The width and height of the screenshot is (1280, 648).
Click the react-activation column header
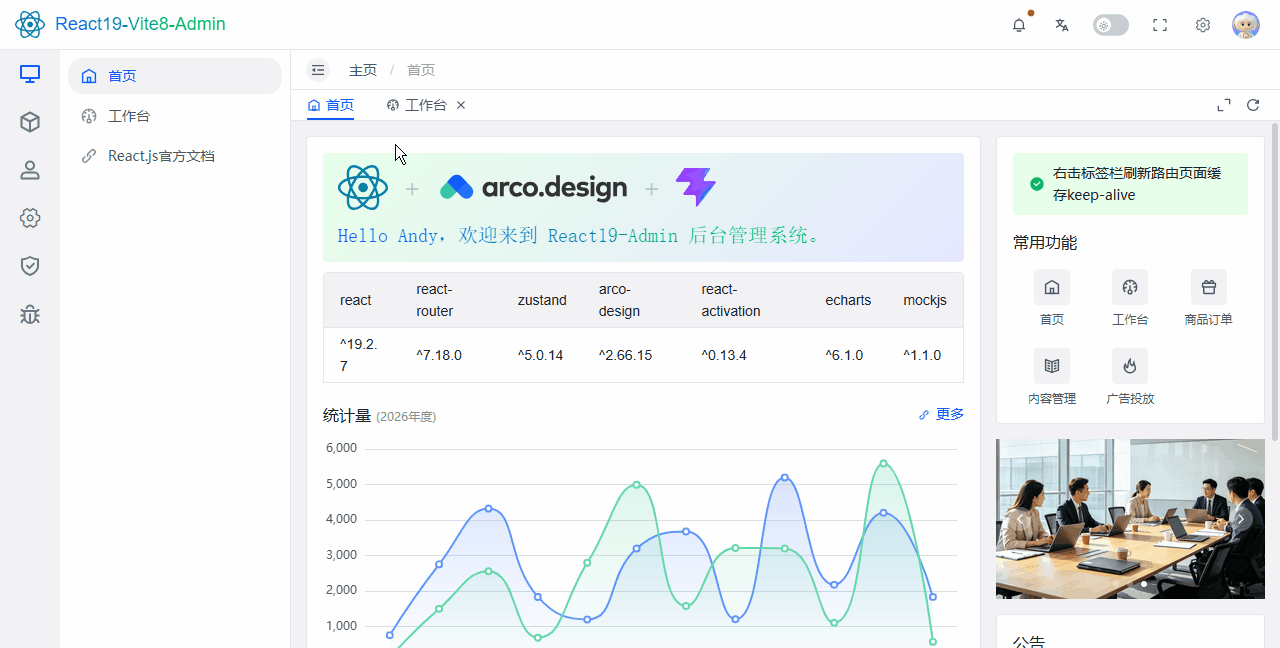pos(747,300)
